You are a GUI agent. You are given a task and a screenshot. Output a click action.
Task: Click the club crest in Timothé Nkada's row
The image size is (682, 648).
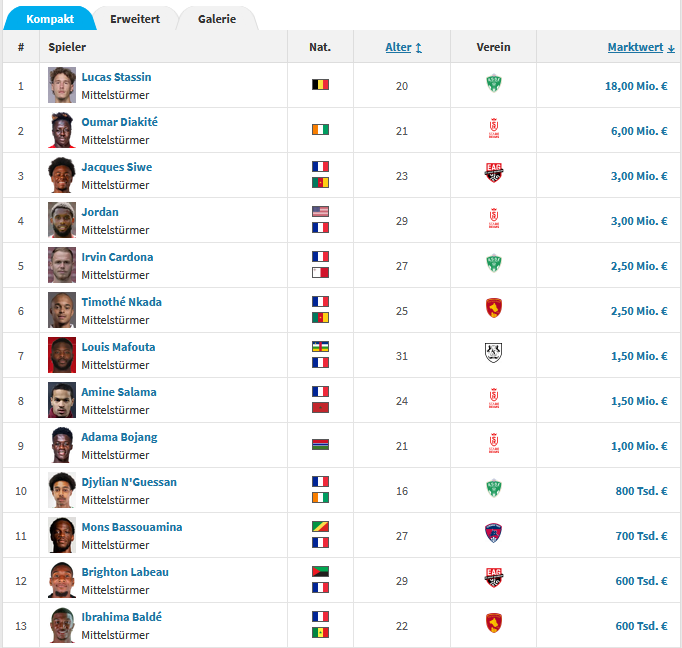coord(493,310)
